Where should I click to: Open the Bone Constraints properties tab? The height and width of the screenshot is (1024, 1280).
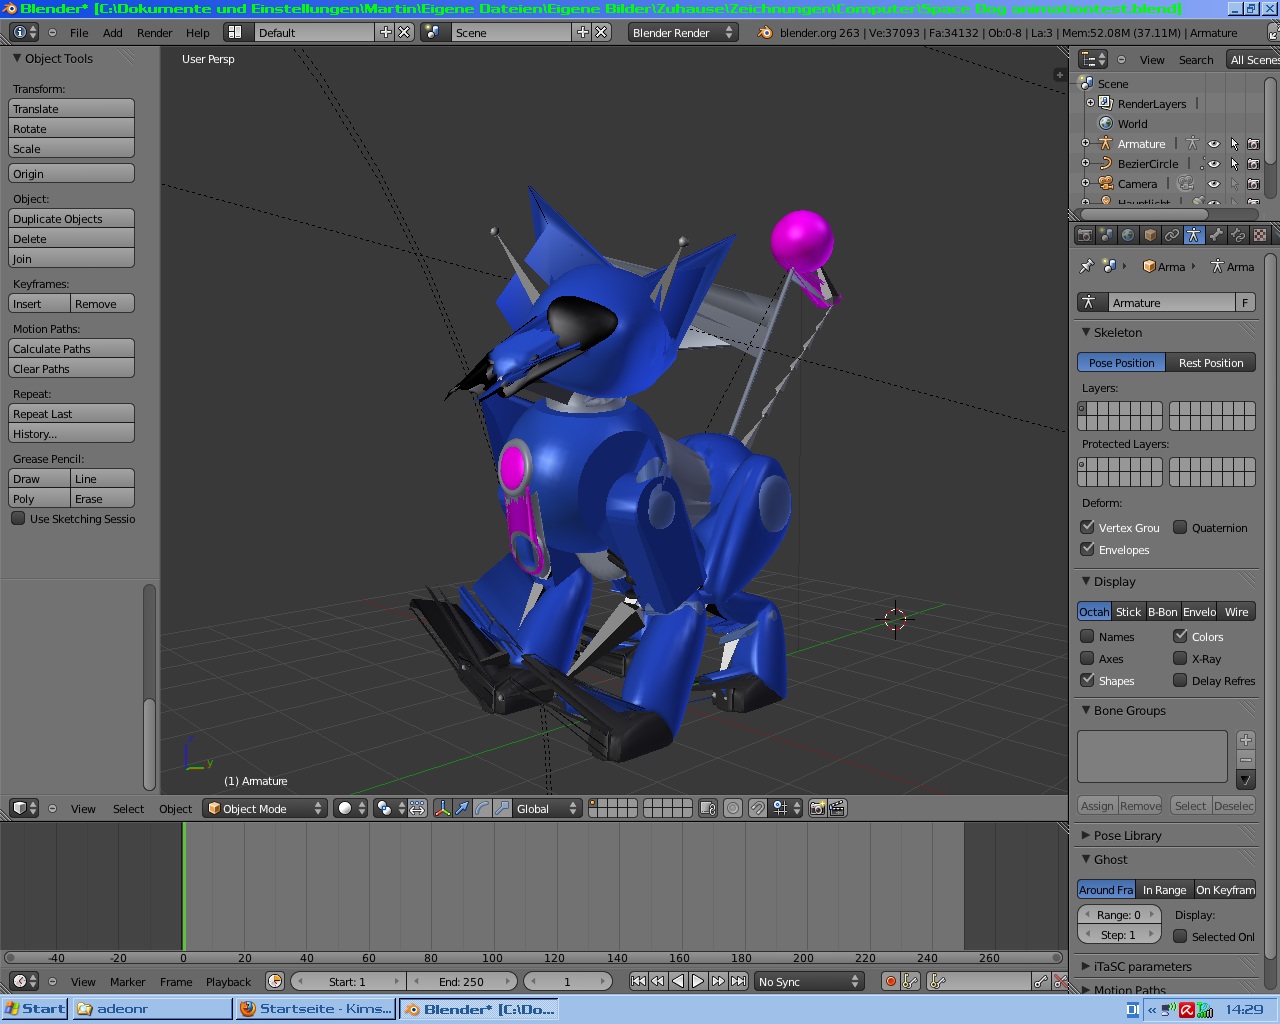tap(1238, 235)
